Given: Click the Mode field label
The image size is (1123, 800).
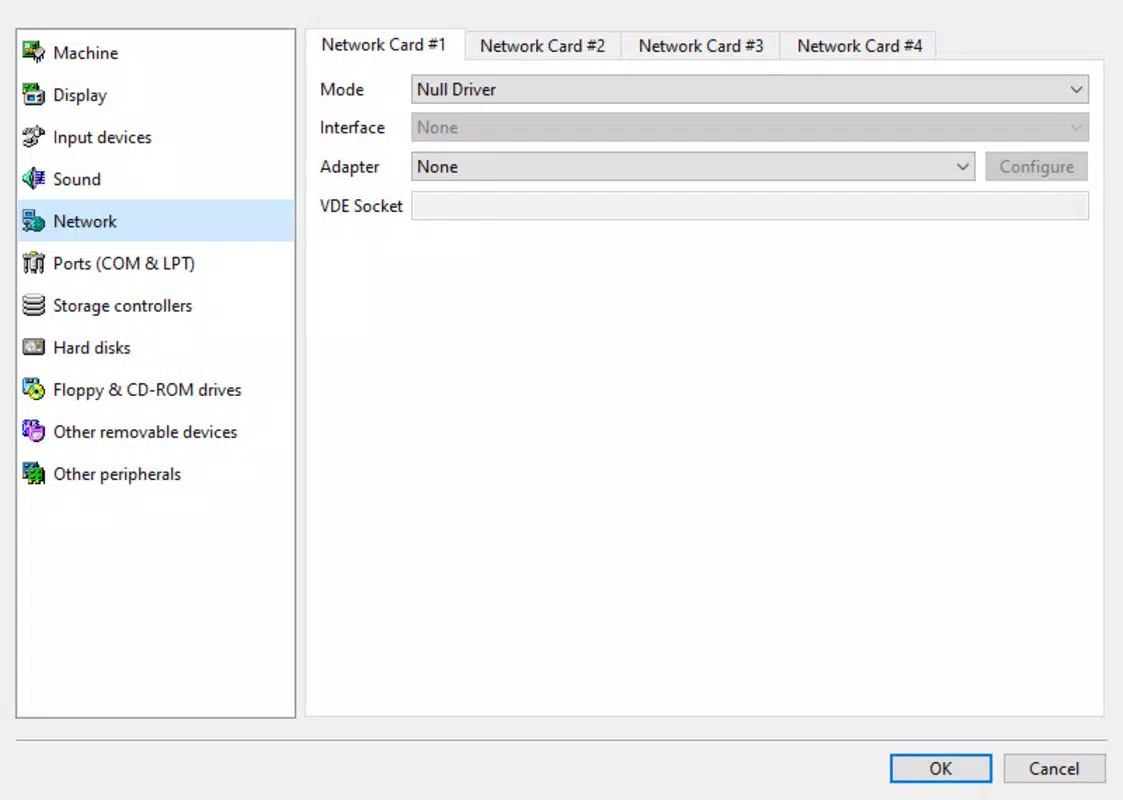Looking at the screenshot, I should click(342, 90).
